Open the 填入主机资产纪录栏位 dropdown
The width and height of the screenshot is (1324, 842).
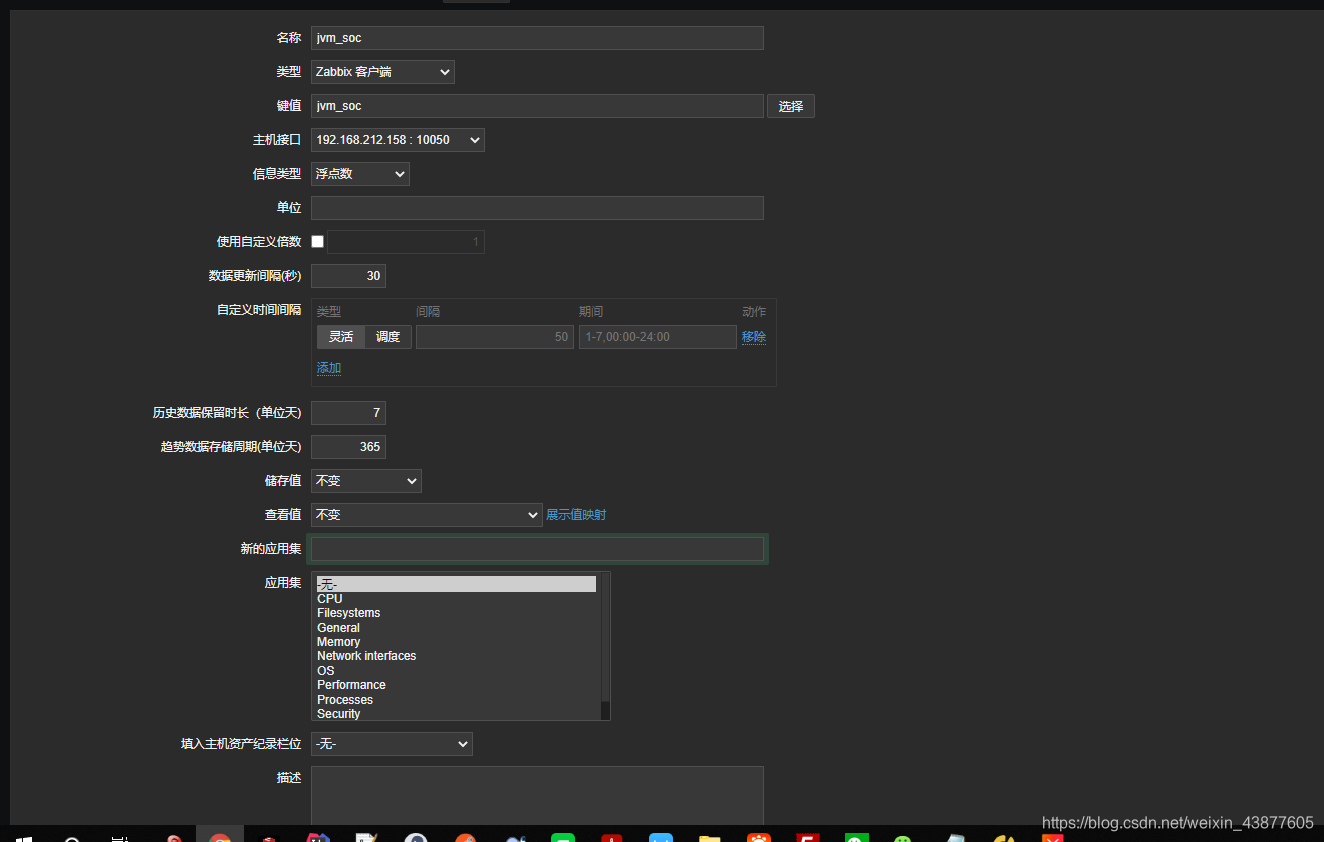(392, 744)
